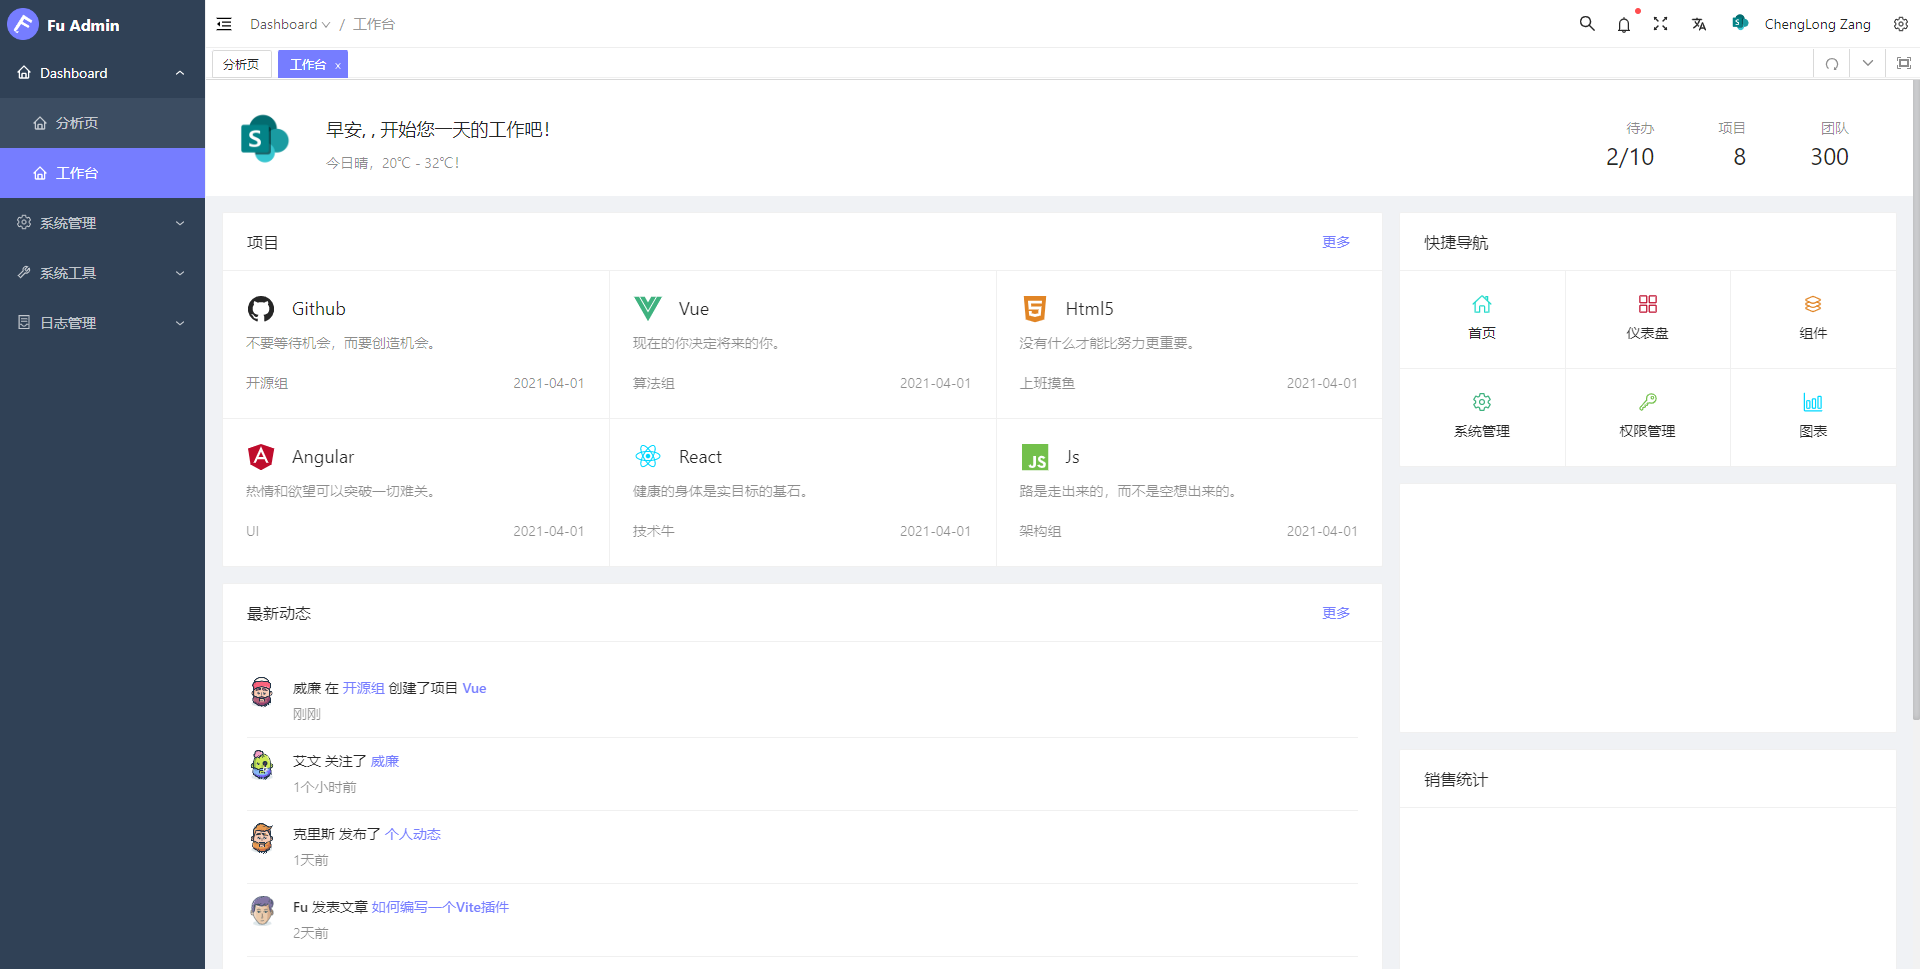Click 更多 in the 最新动态 panel

click(1336, 613)
